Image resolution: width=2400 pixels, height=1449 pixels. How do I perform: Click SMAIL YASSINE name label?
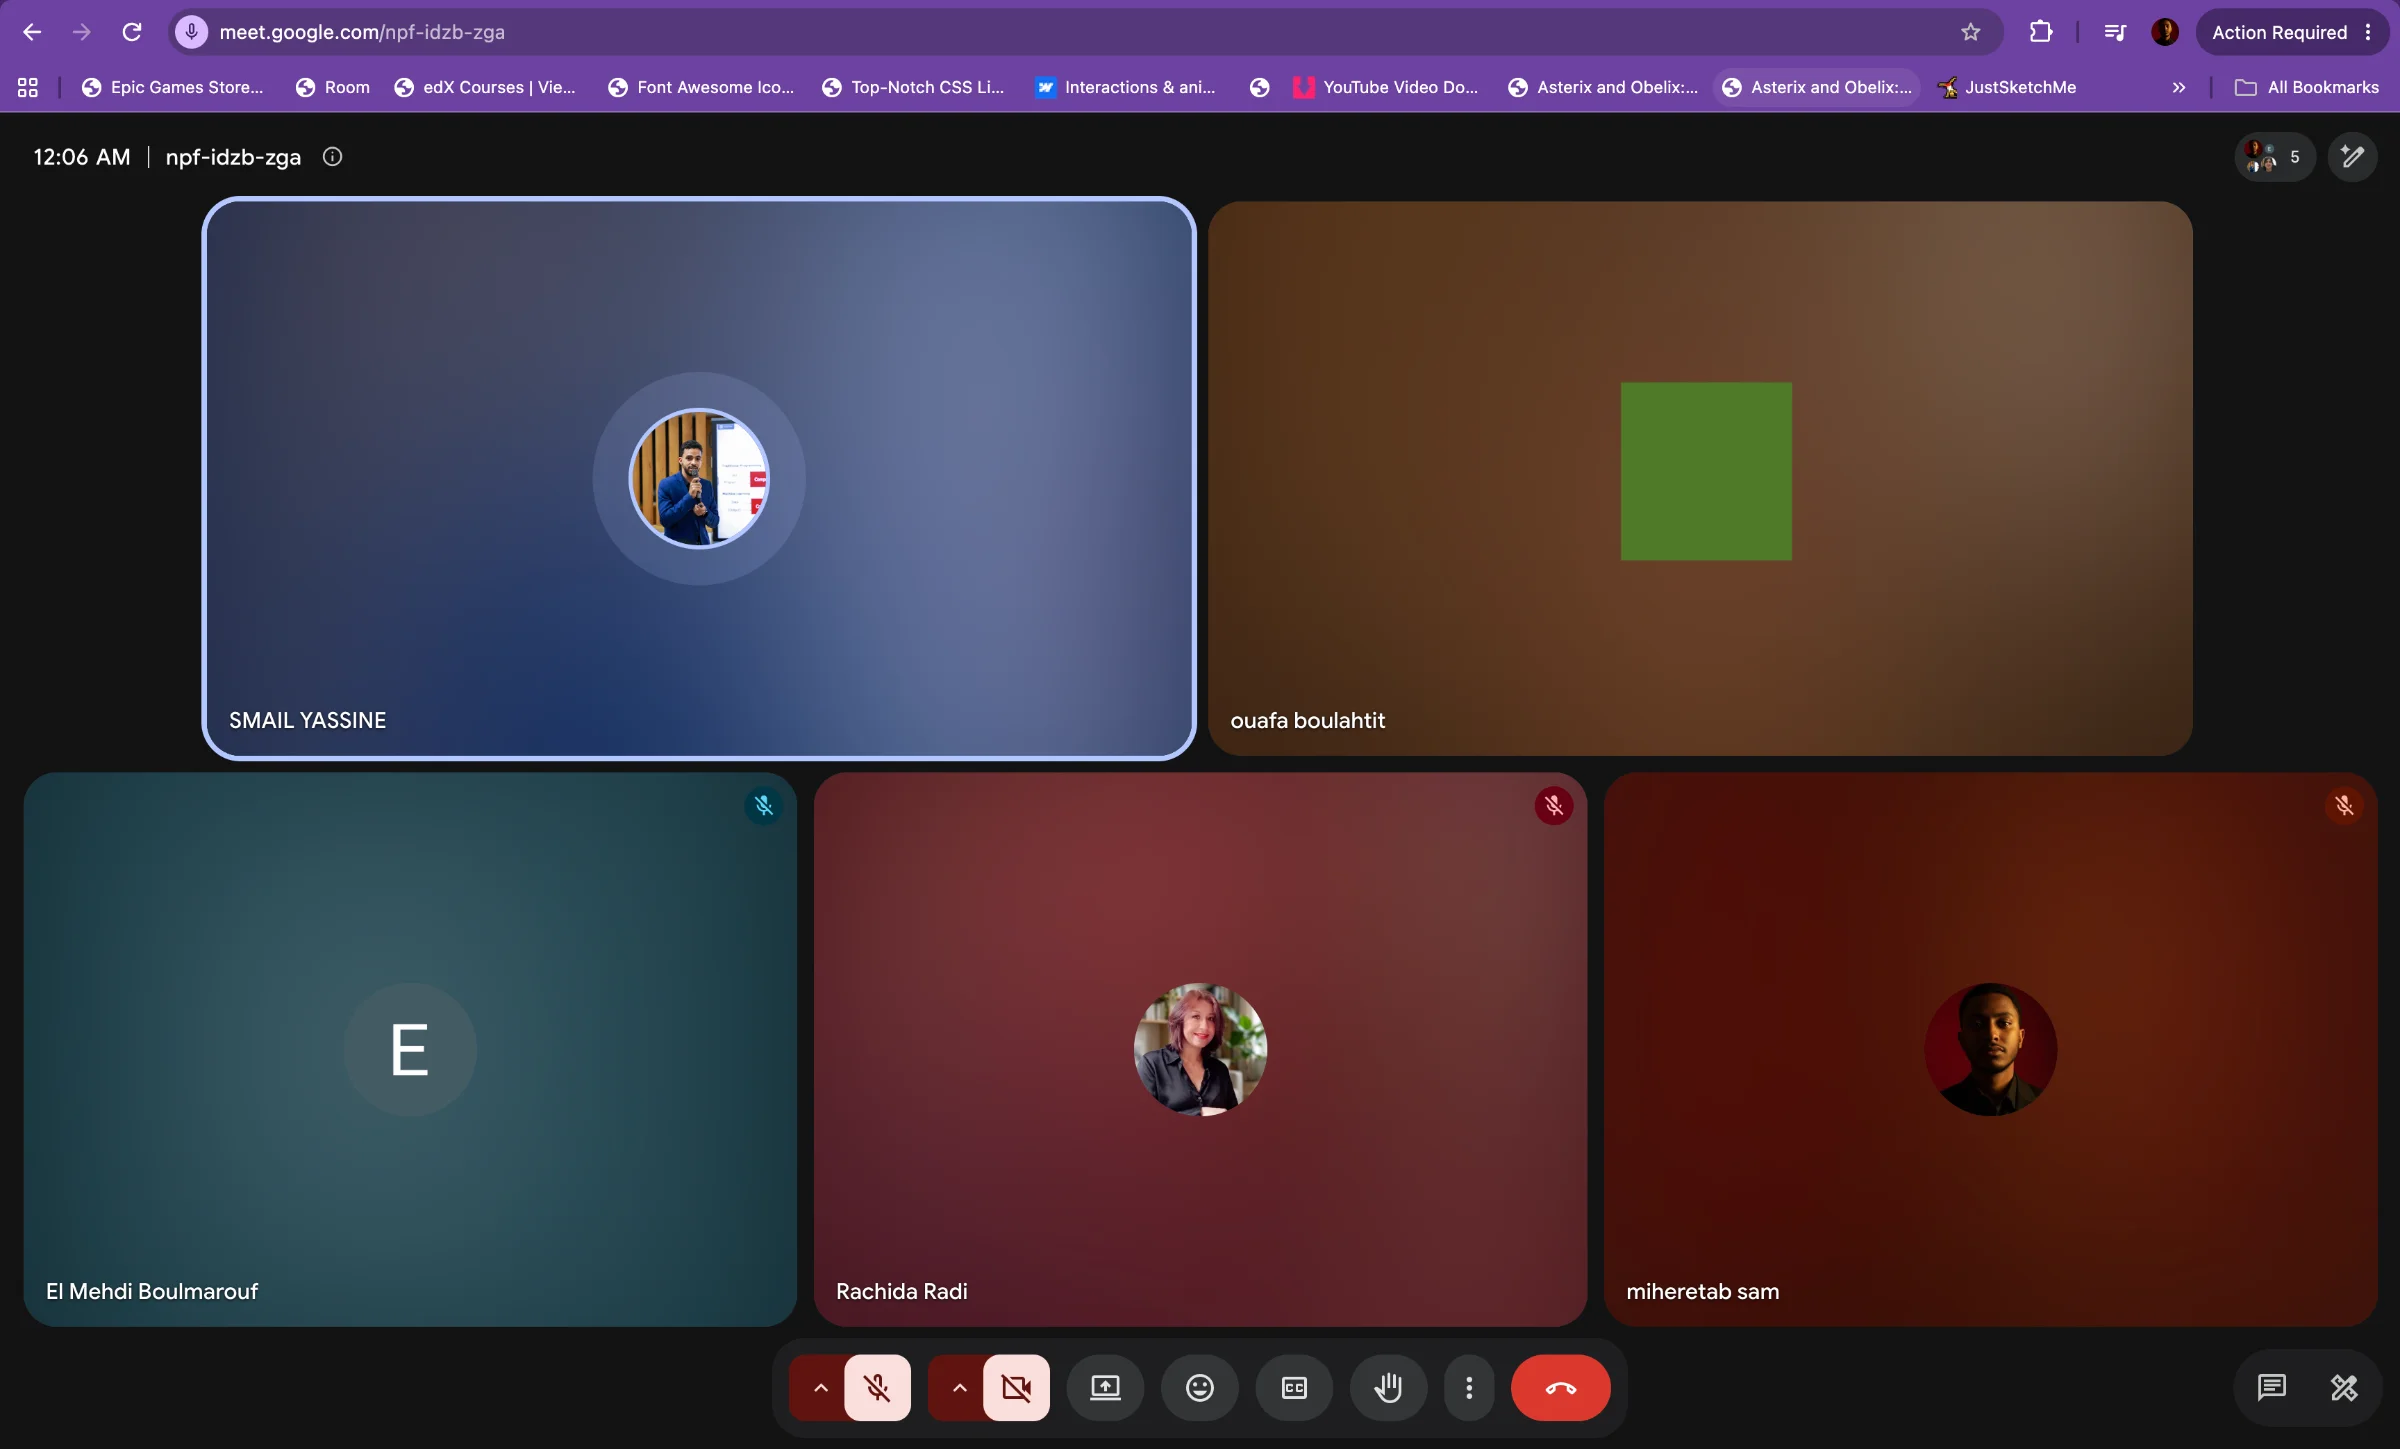pos(307,720)
